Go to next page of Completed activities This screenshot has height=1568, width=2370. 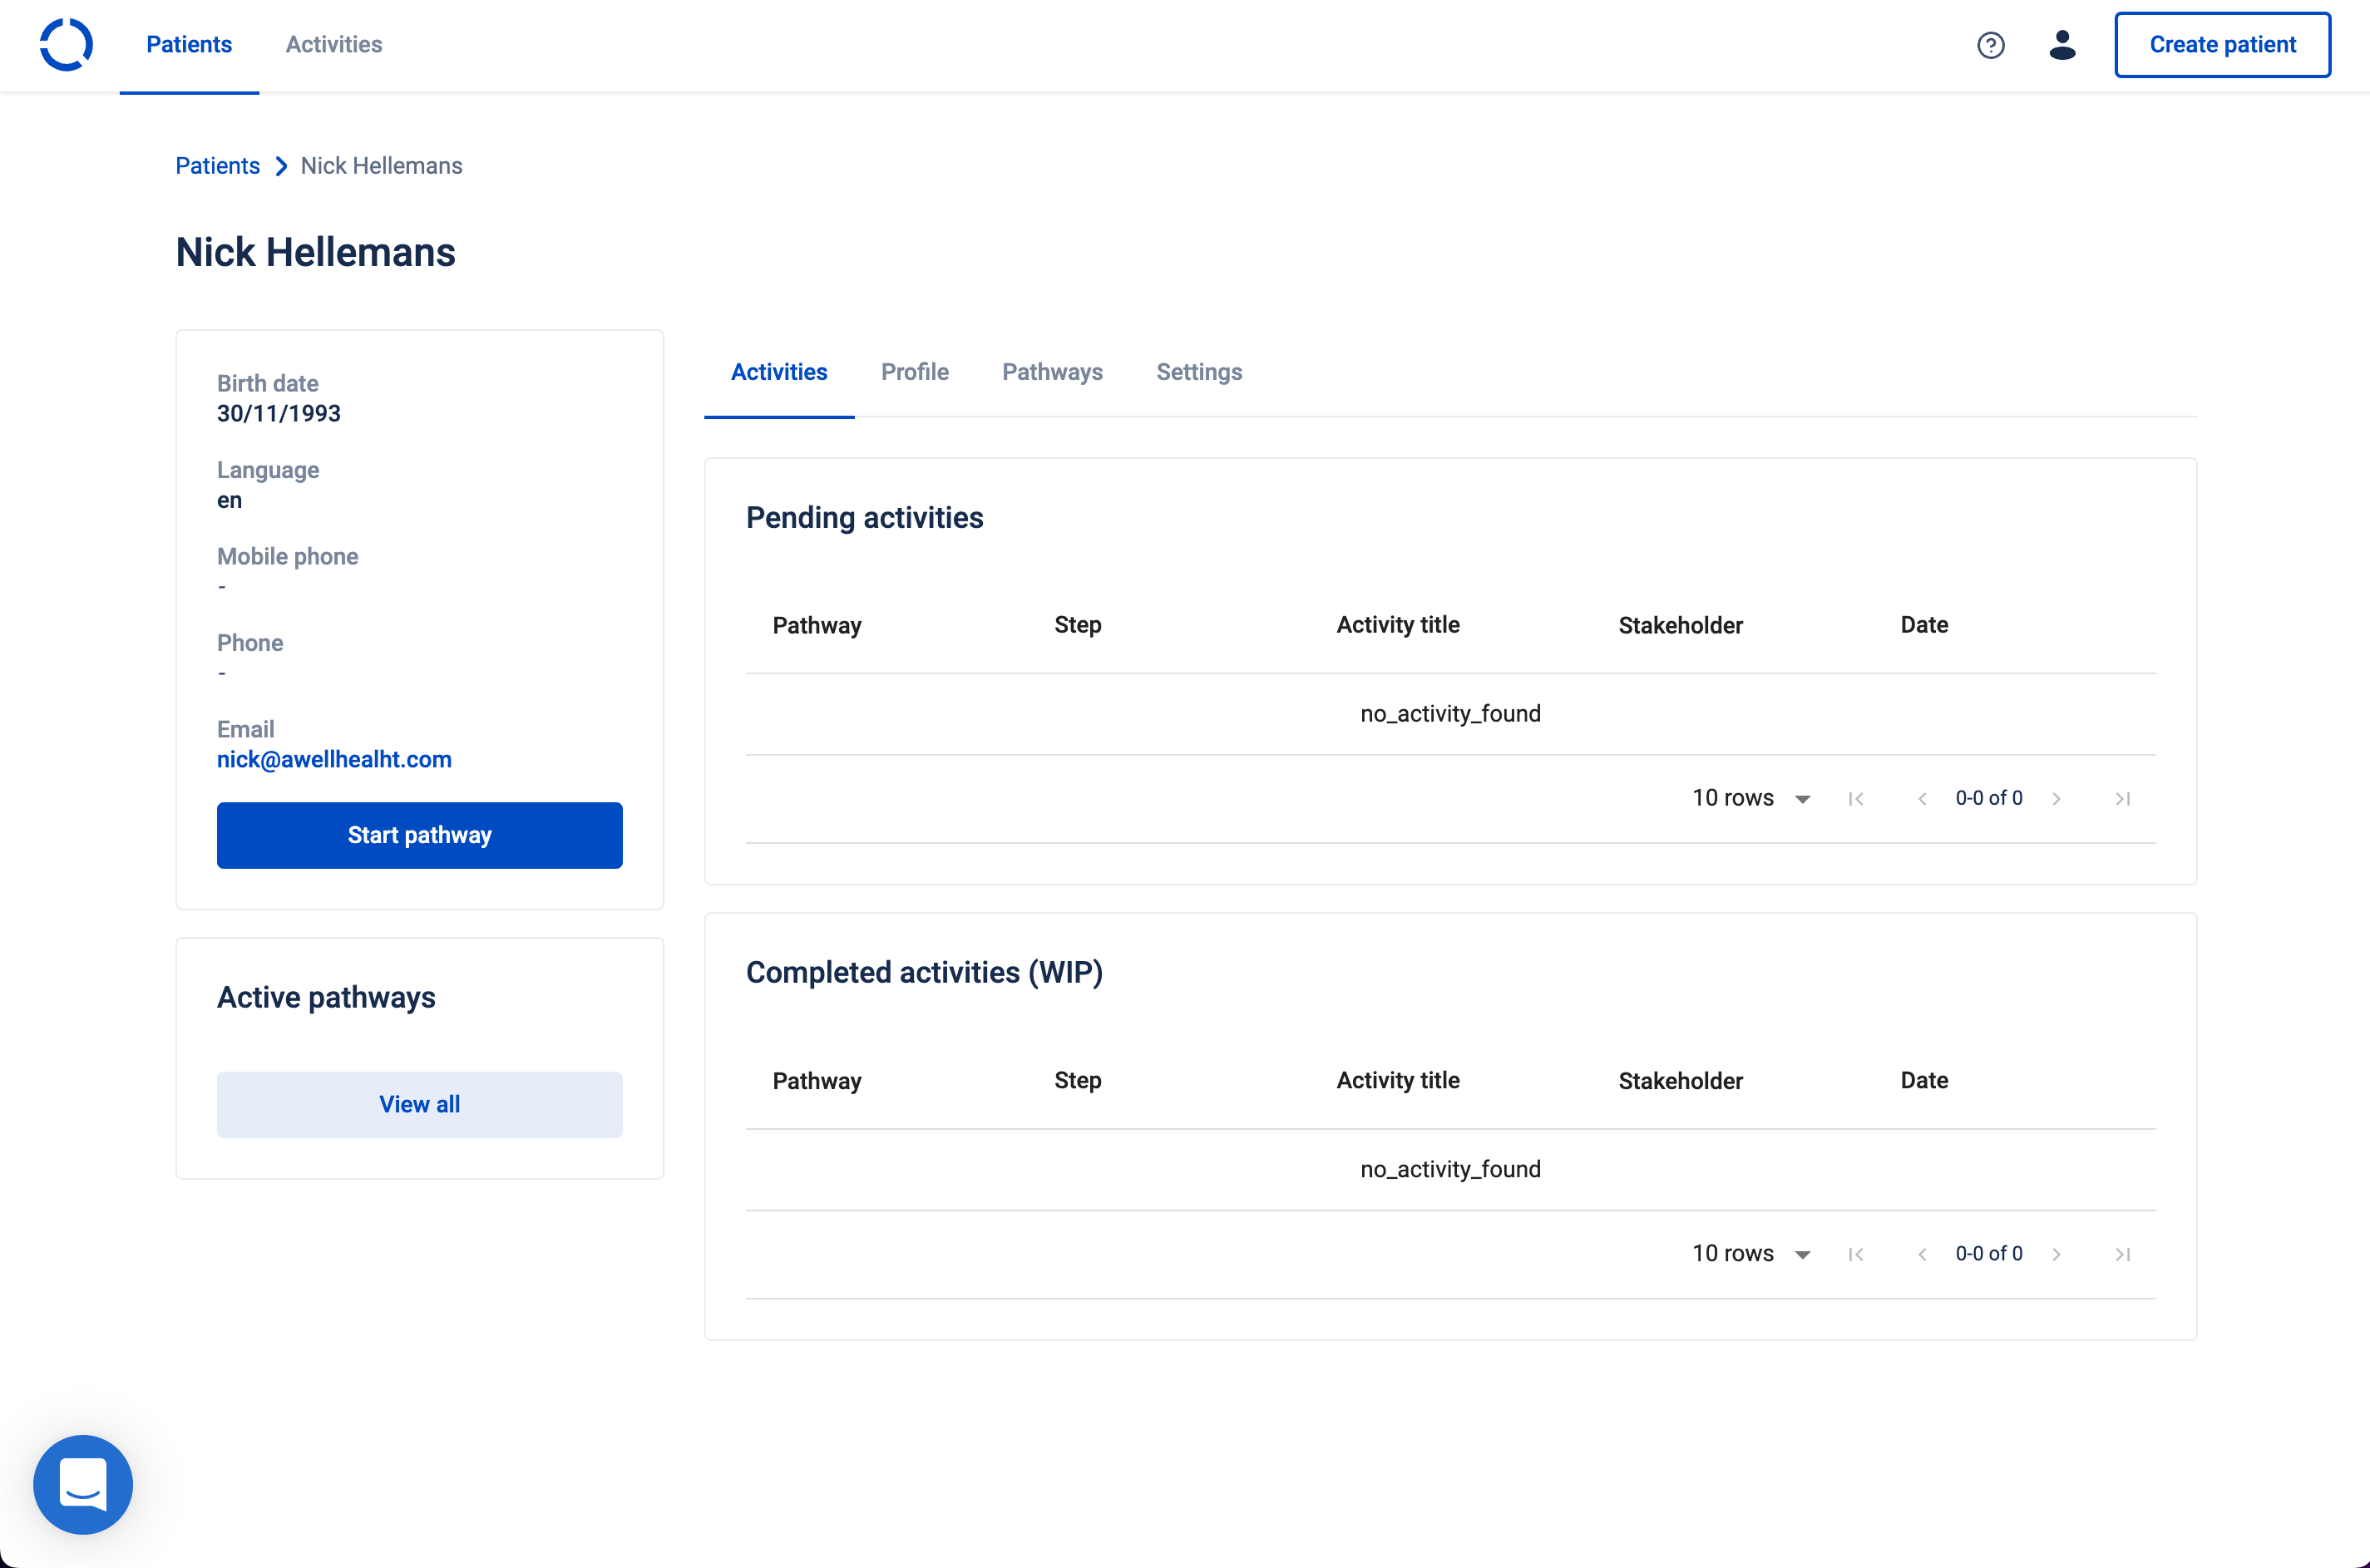(2056, 1254)
